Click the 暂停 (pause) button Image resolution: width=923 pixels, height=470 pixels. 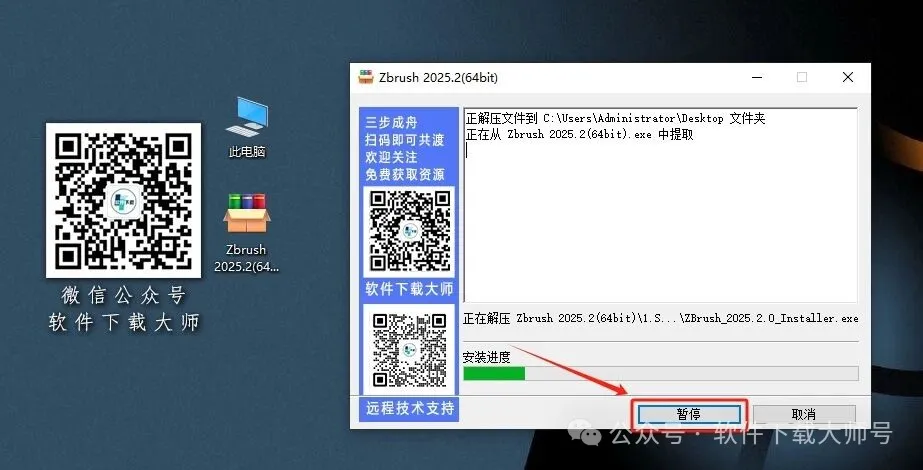point(689,414)
